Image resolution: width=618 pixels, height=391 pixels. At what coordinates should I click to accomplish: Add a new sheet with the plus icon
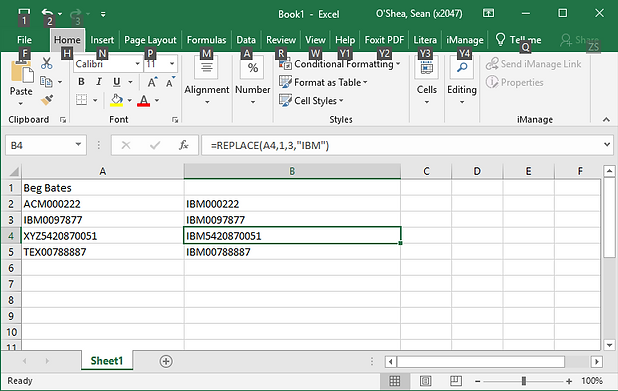coord(166,361)
